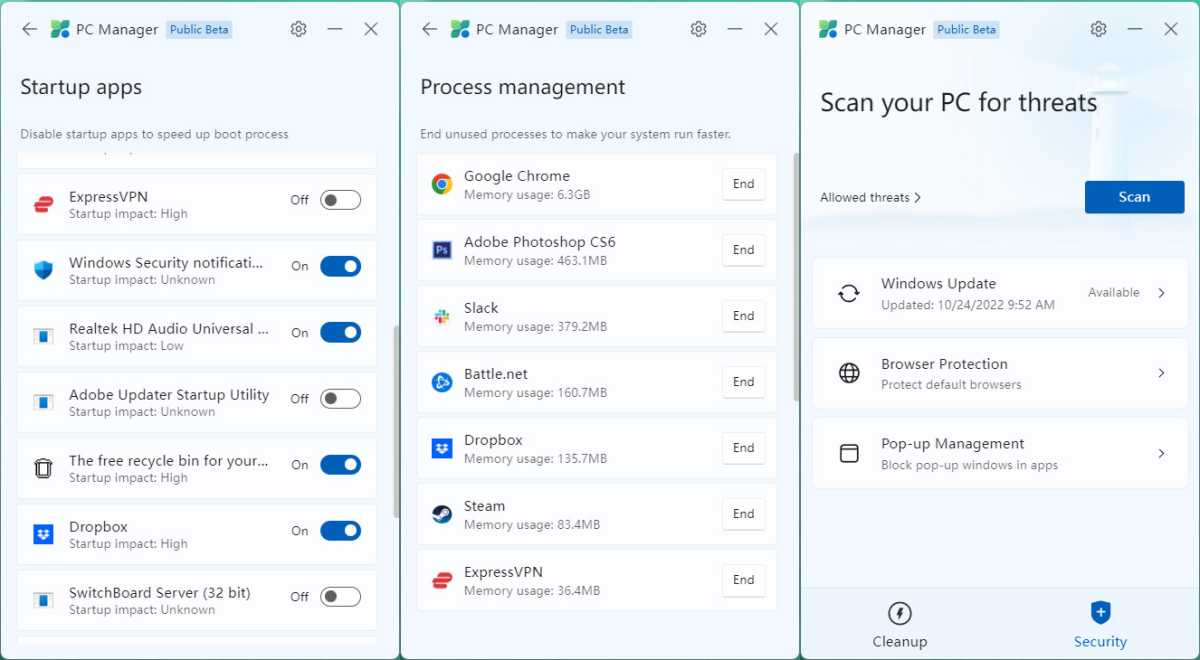This screenshot has height=660, width=1200.
Task: Click the Browser Protection globe icon
Action: pyautogui.click(x=849, y=373)
